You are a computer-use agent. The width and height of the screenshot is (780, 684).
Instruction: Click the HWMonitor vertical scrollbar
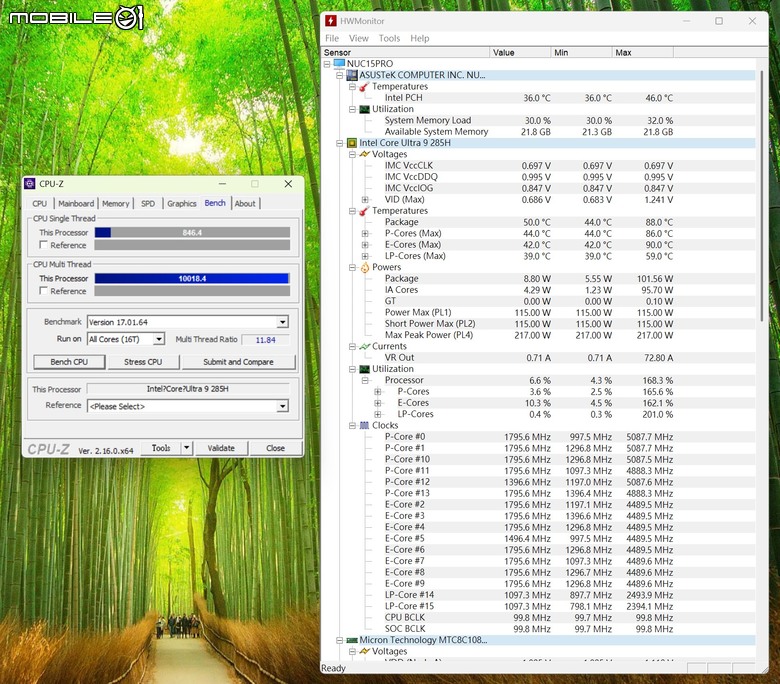coord(761,196)
